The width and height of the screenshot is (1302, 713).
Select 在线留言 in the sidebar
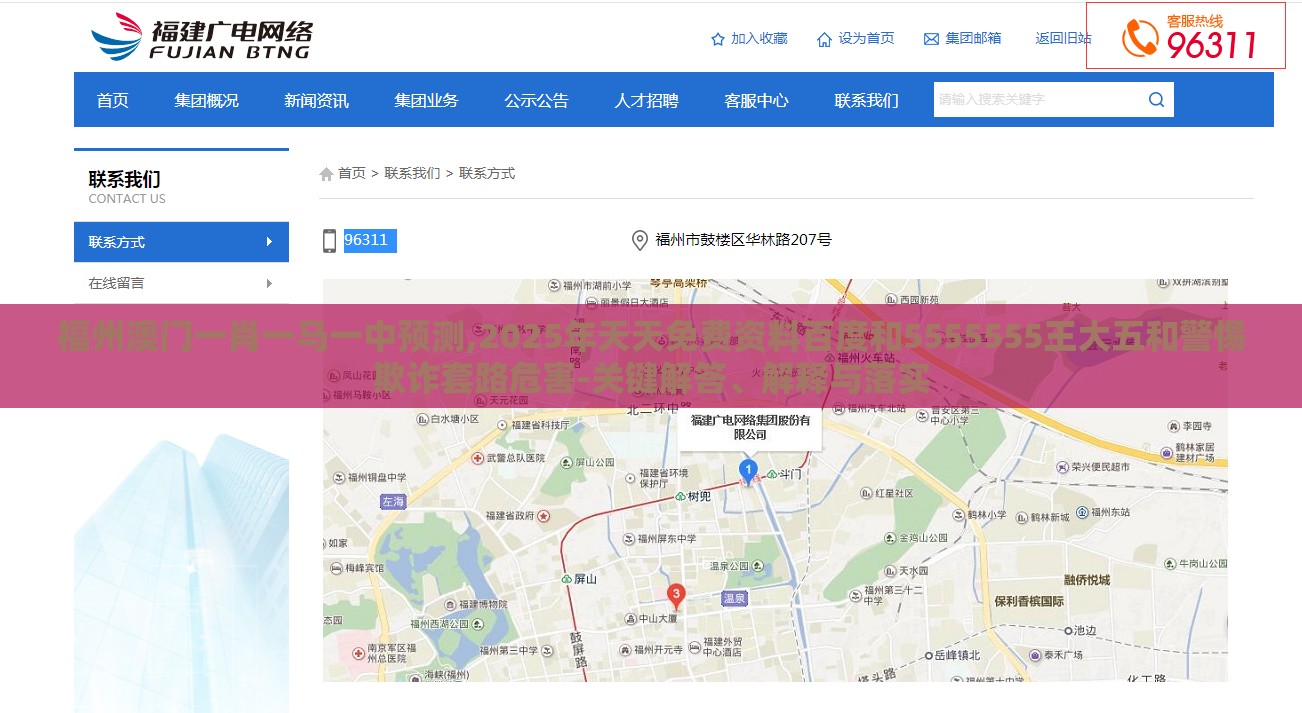click(x=181, y=283)
